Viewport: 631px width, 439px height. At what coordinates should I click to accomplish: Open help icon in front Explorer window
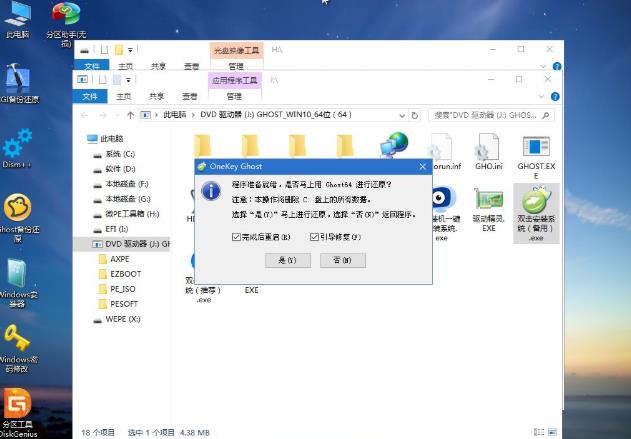[555, 97]
